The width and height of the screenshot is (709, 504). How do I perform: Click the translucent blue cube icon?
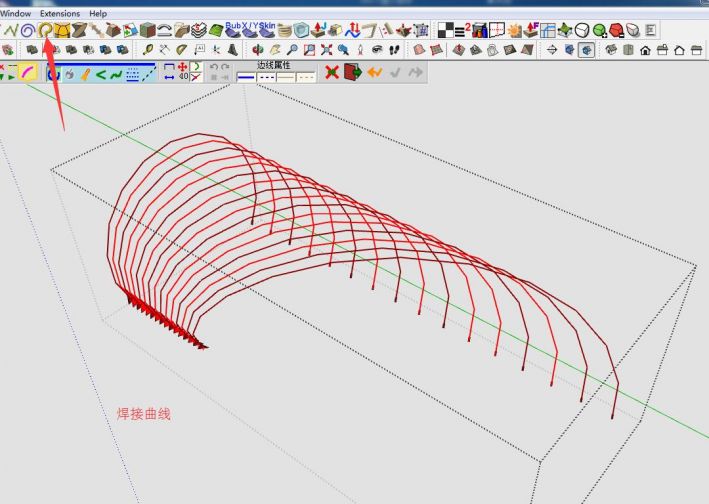pyautogui.click(x=301, y=30)
